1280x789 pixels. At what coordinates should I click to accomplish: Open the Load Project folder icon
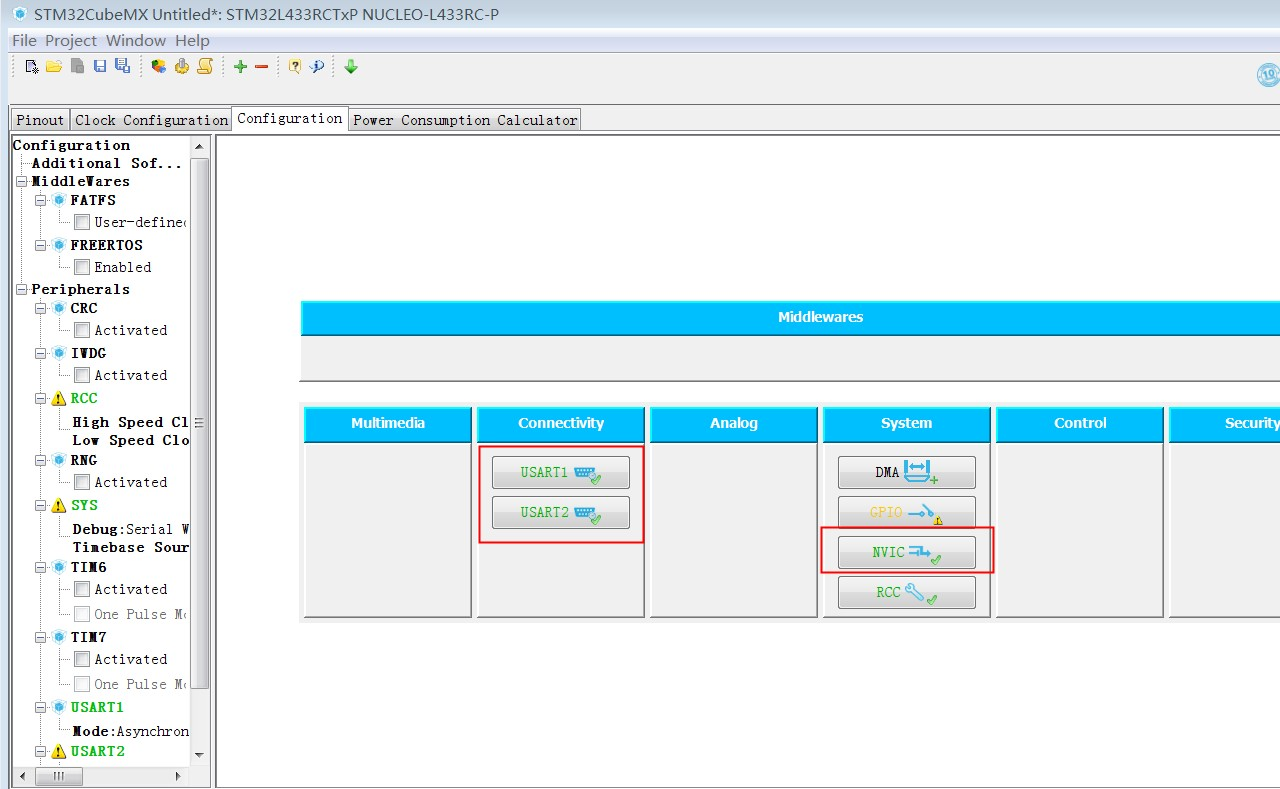click(54, 67)
